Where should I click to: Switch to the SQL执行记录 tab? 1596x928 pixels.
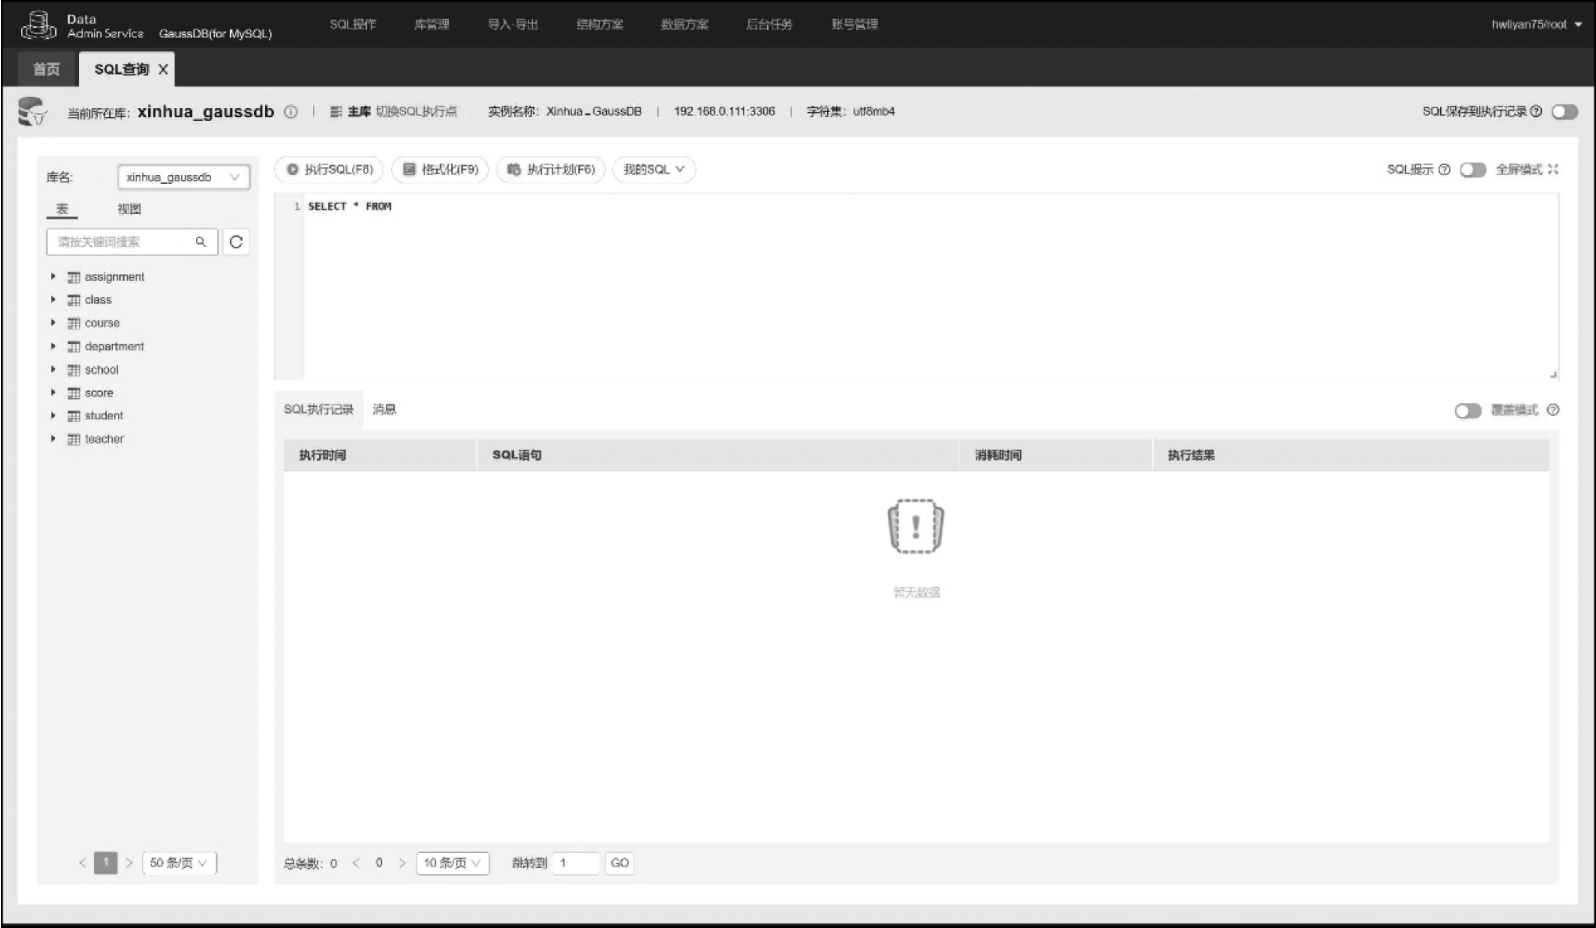pyautogui.click(x=319, y=410)
